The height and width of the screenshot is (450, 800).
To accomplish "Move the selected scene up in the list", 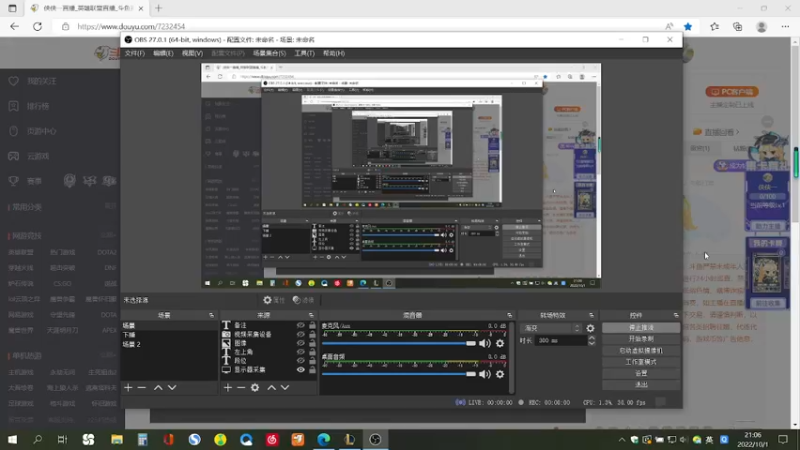I will point(158,388).
